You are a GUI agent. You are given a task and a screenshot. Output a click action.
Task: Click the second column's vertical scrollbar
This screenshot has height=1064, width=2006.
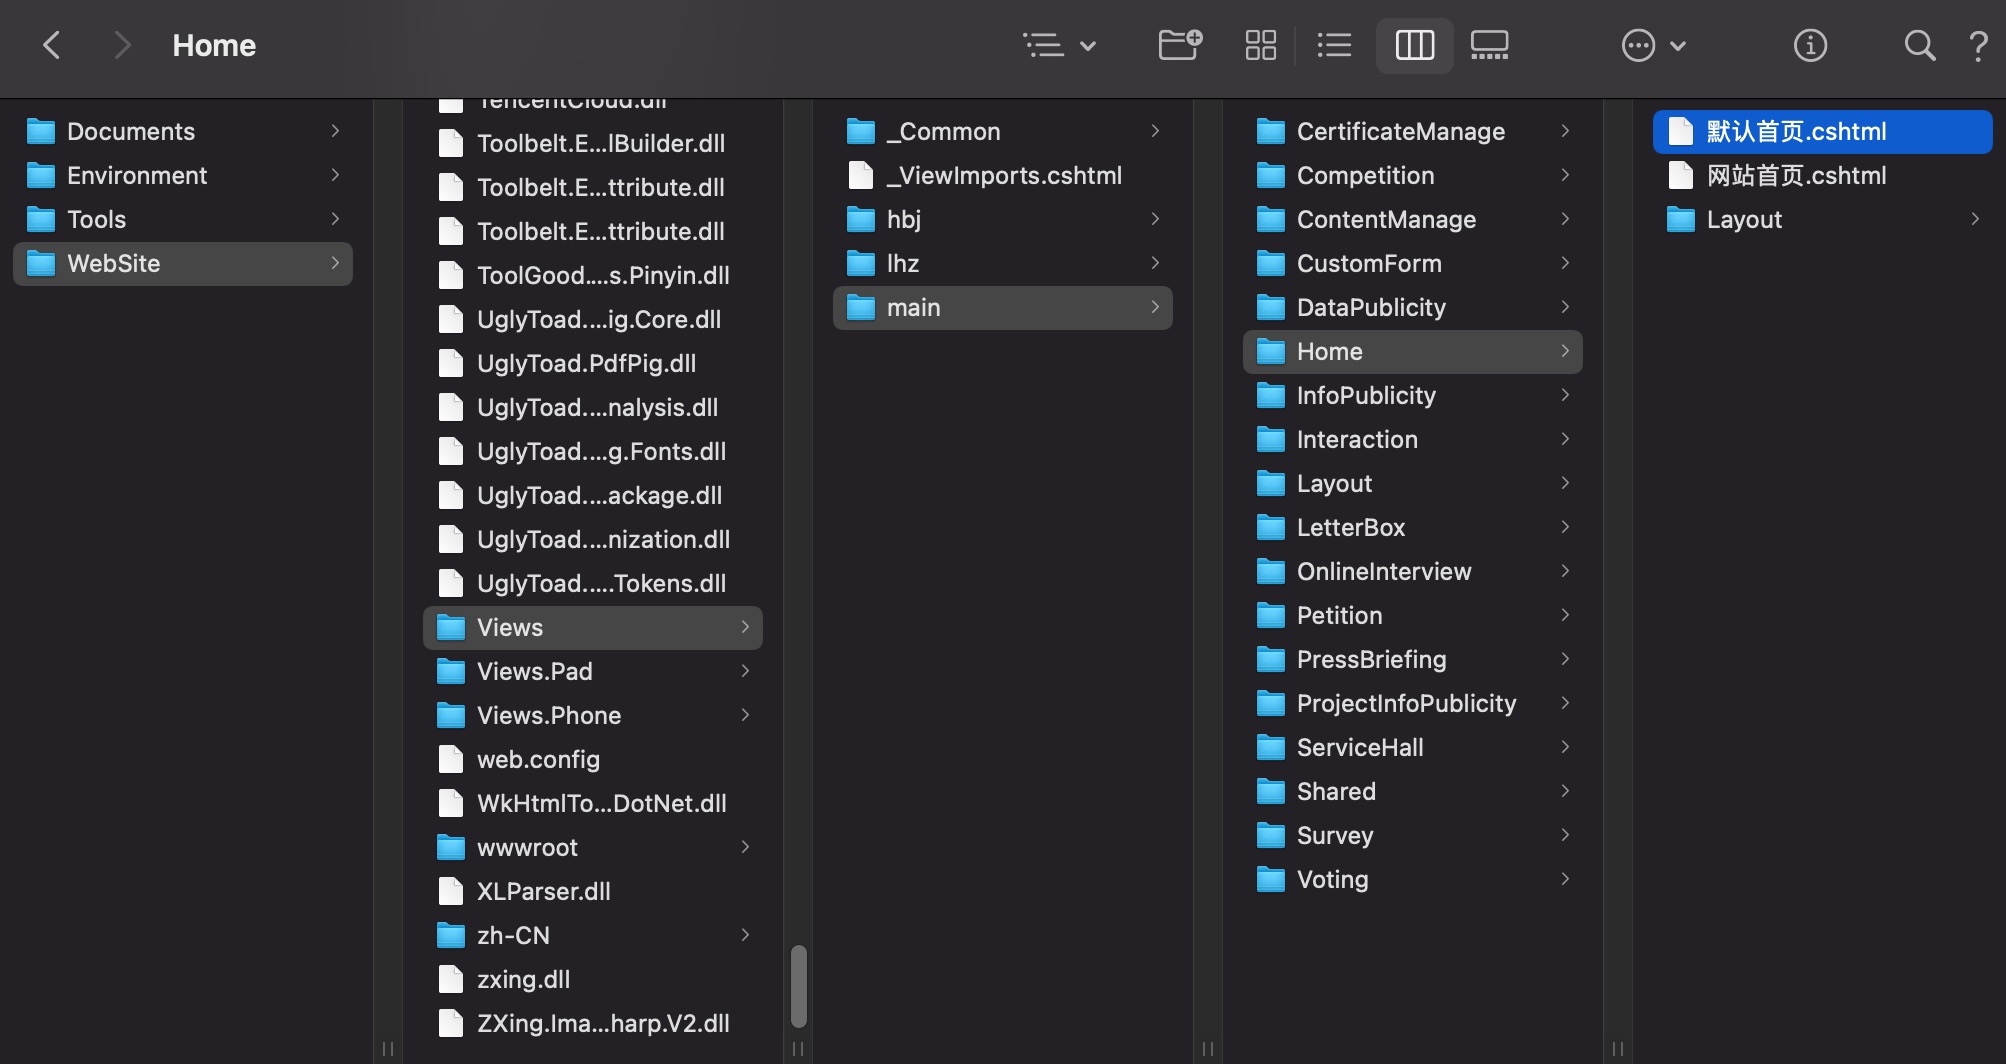click(x=798, y=986)
